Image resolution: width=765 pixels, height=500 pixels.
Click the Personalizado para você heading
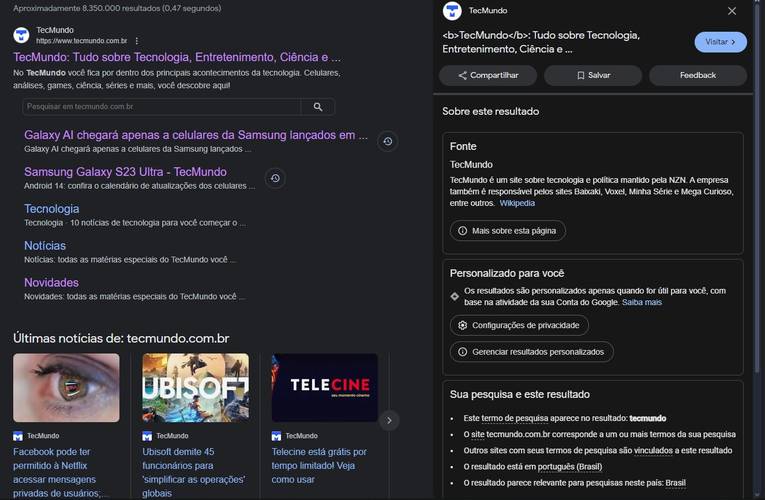click(507, 274)
